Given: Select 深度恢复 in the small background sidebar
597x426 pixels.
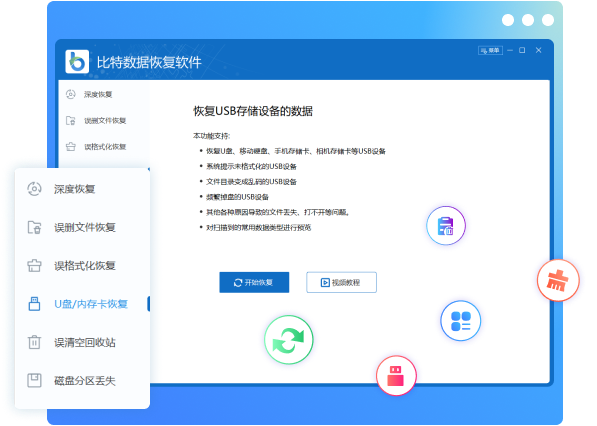Looking at the screenshot, I should [98, 94].
